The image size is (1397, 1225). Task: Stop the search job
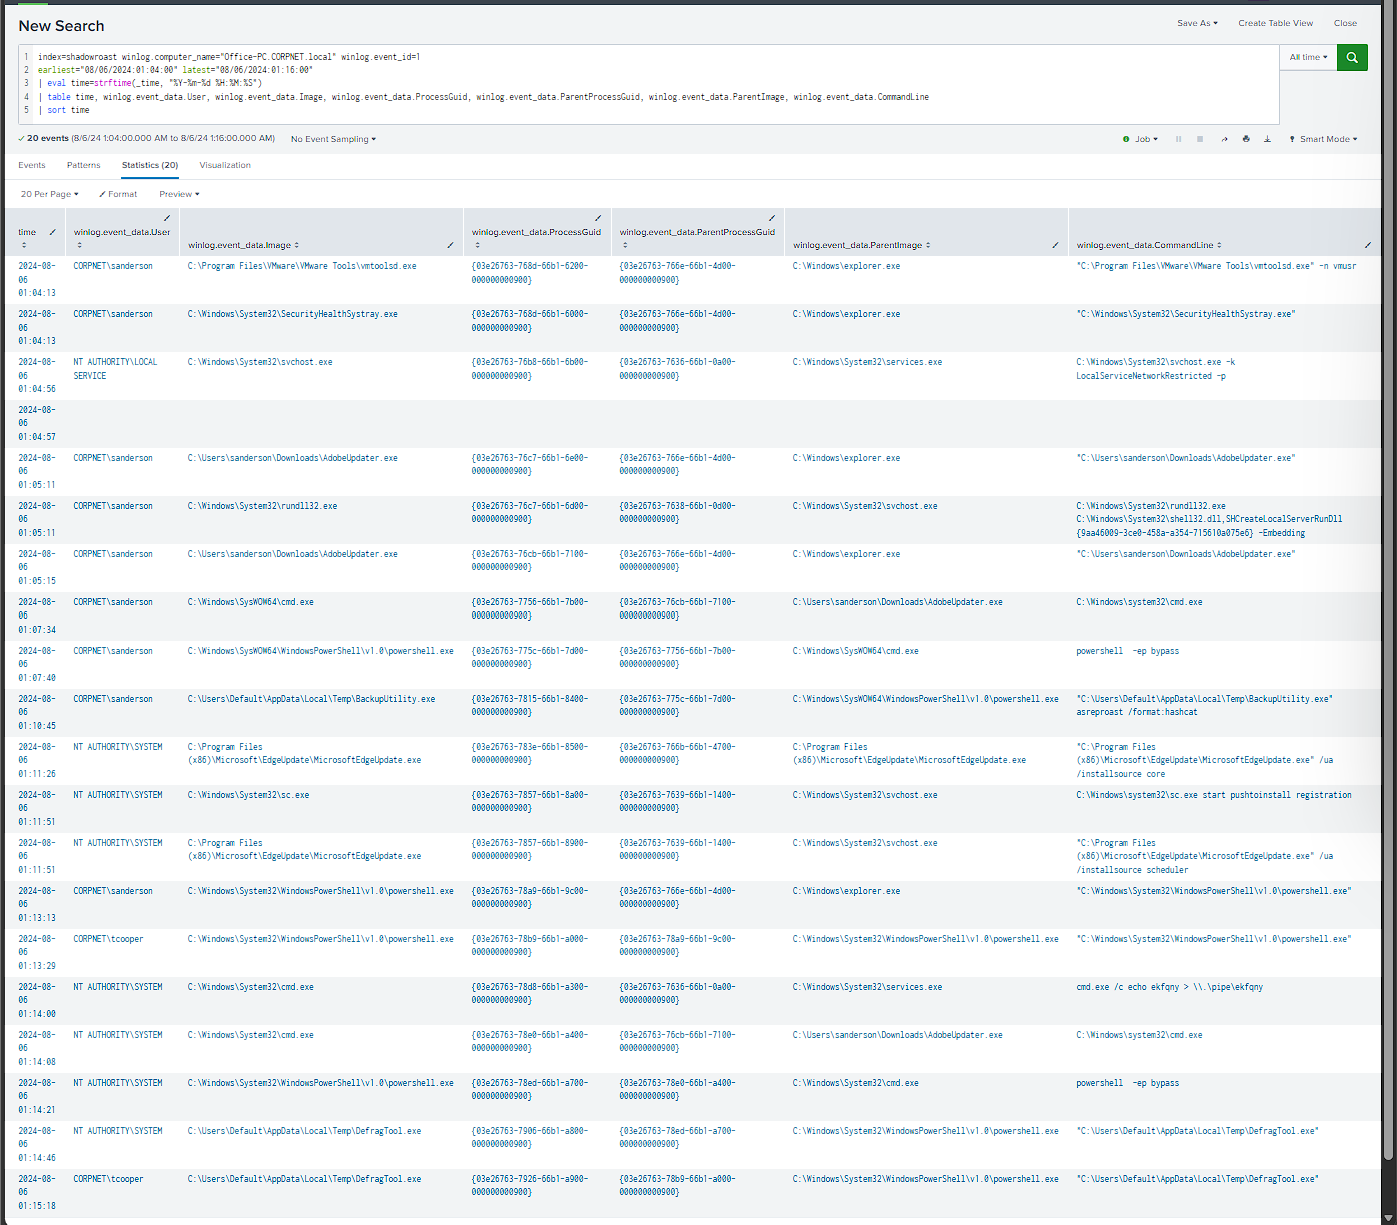[1200, 139]
